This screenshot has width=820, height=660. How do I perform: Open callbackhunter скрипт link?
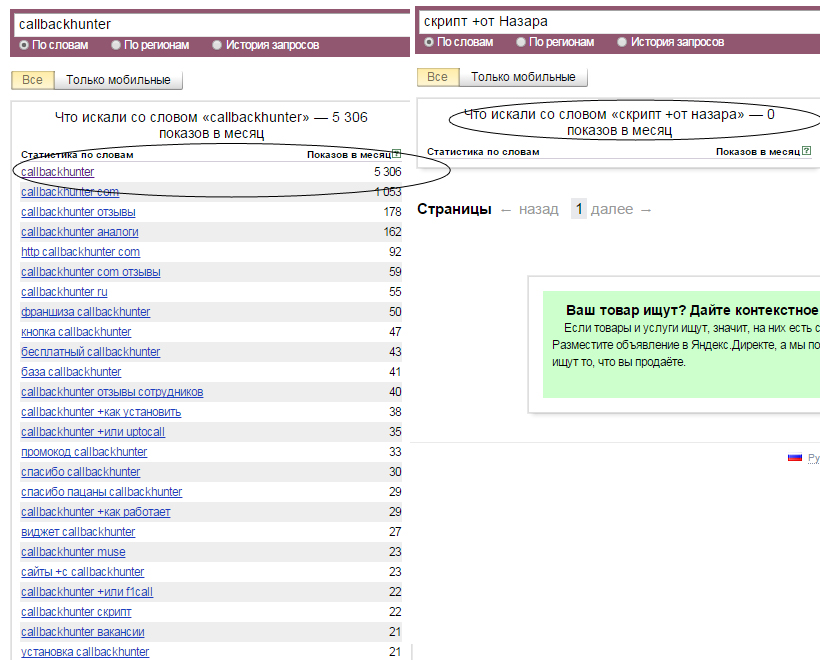click(76, 612)
